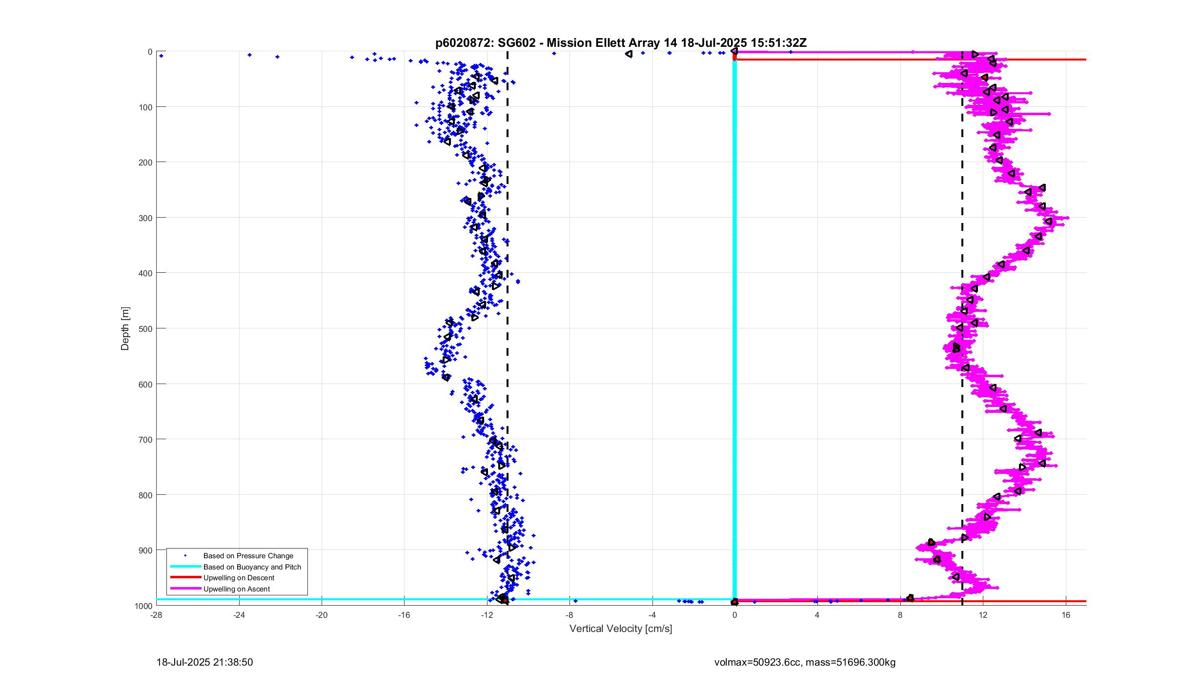
Task: Click the depth axis tick label '100'
Action: (x=144, y=107)
